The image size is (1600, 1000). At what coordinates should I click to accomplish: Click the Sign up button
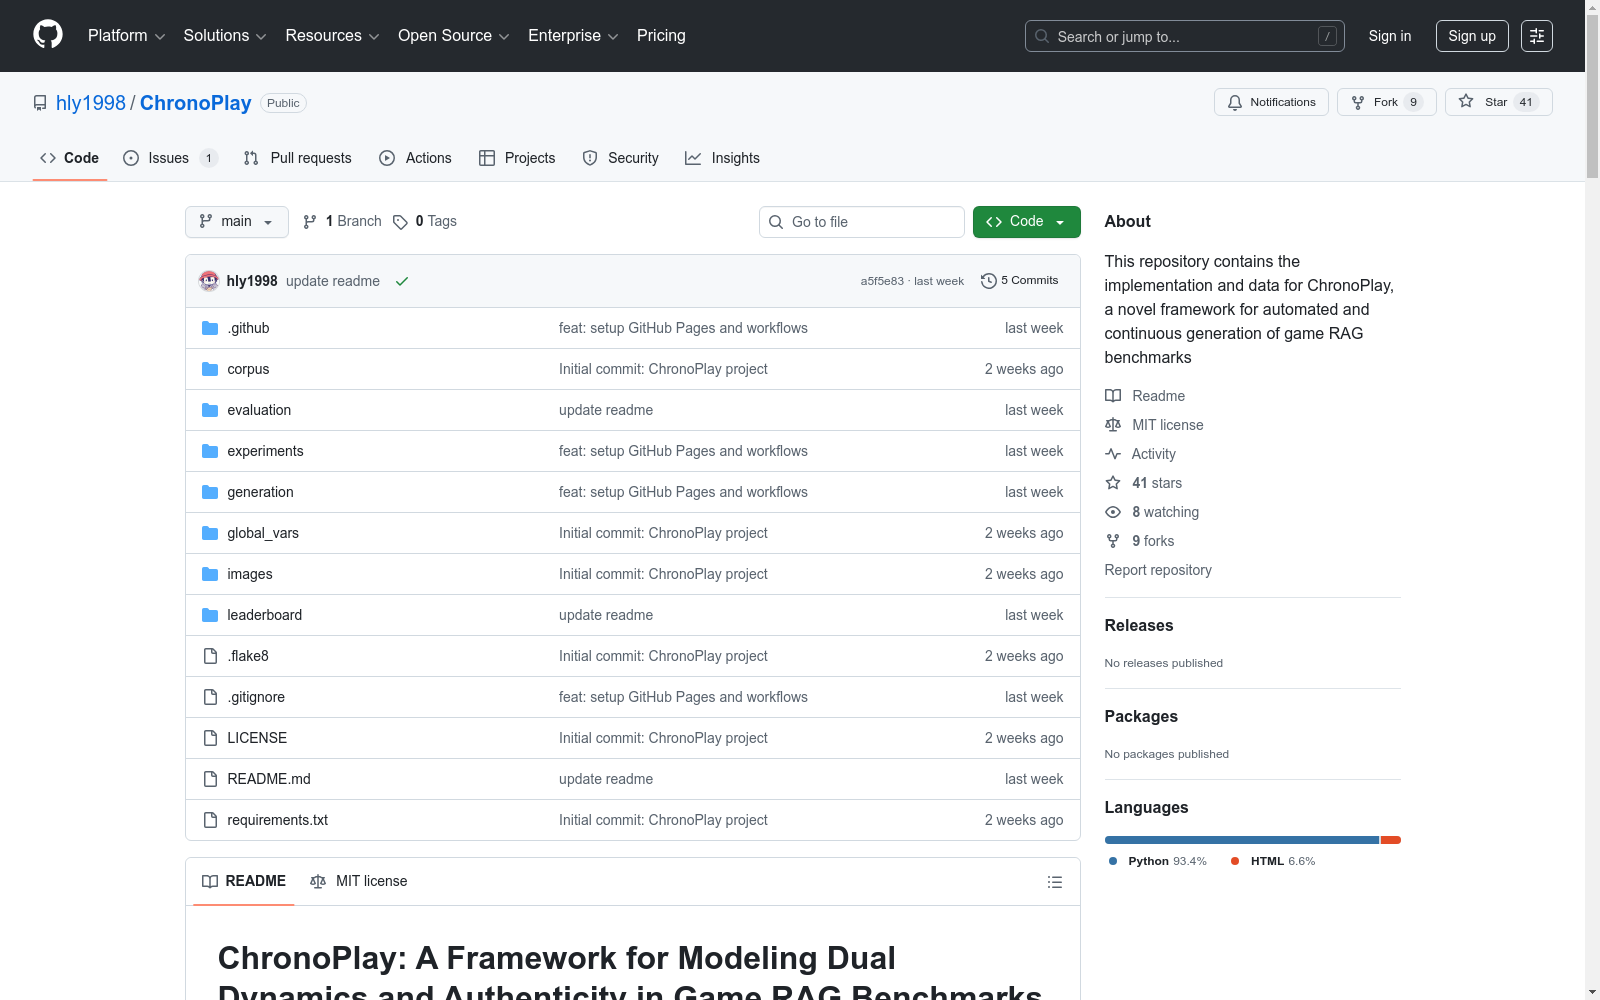[1472, 36]
